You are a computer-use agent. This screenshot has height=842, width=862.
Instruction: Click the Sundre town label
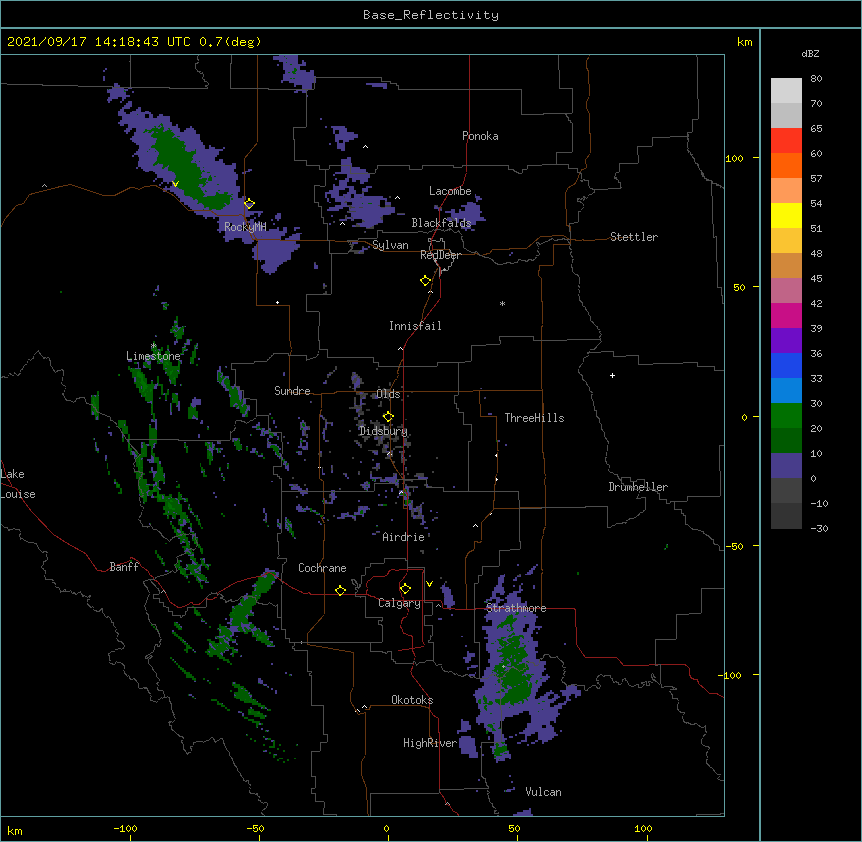point(292,391)
